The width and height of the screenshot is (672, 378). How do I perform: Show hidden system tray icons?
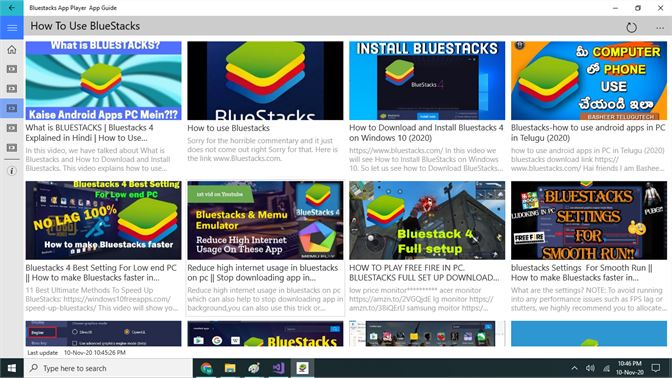pos(575,368)
